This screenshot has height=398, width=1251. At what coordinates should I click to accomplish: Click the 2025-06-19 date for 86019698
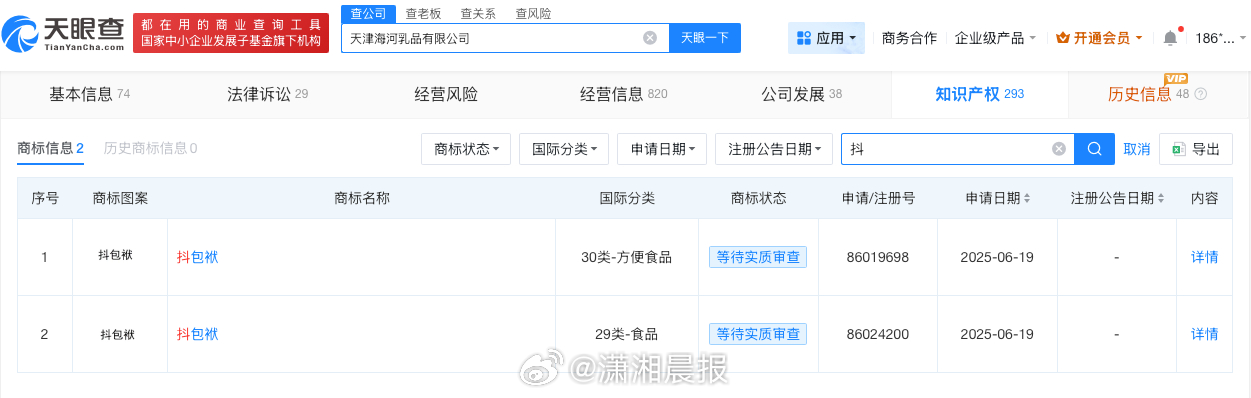pos(997,257)
